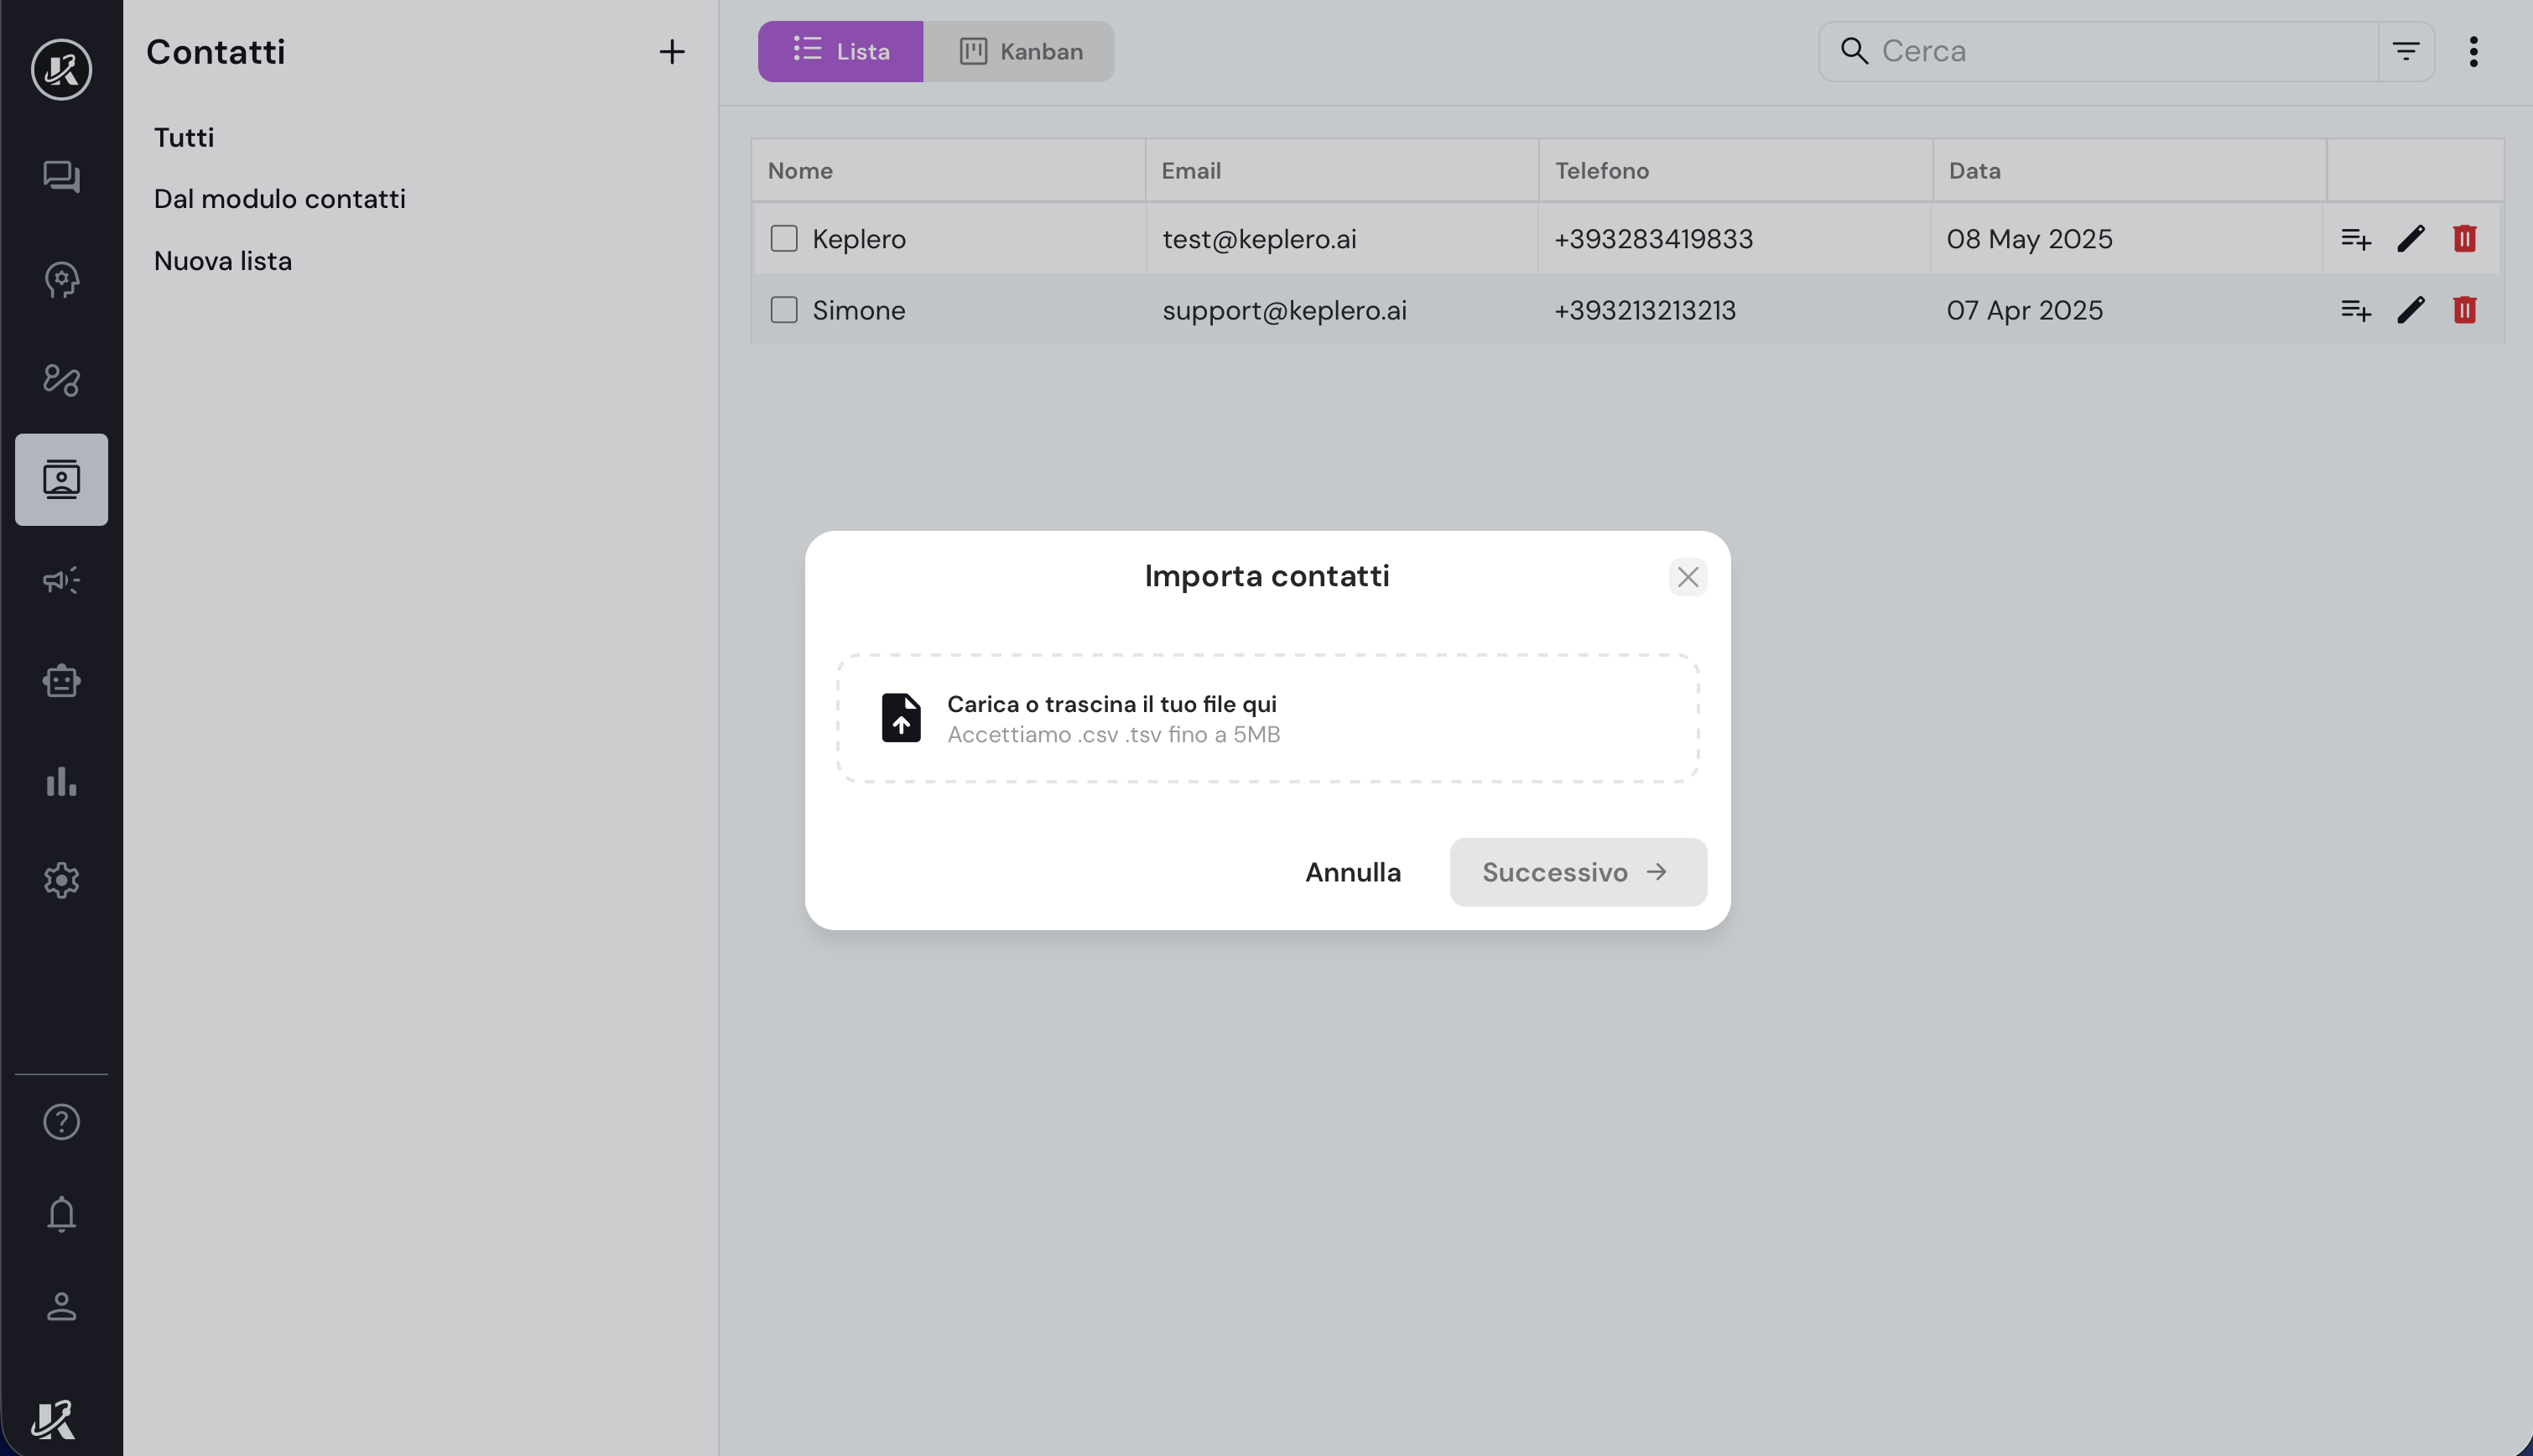Open the conversations chat icon in sidebar
The width and height of the screenshot is (2533, 1456).
pos(61,177)
